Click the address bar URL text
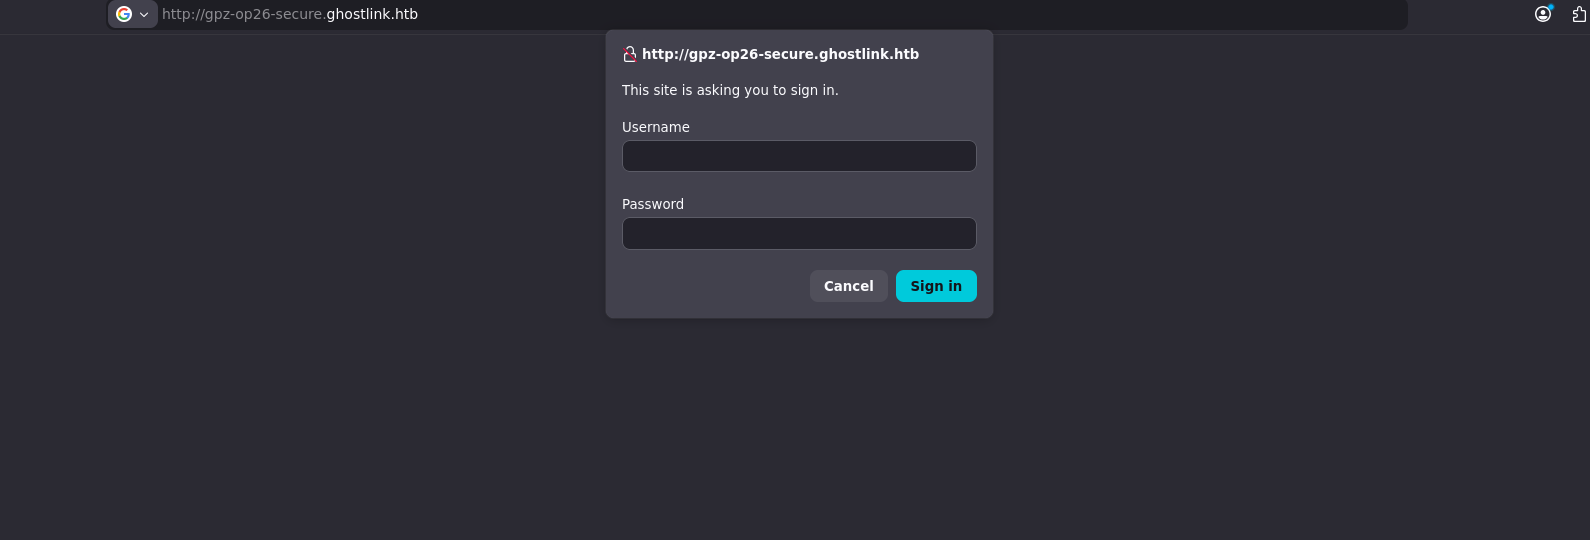The height and width of the screenshot is (540, 1590). point(290,14)
